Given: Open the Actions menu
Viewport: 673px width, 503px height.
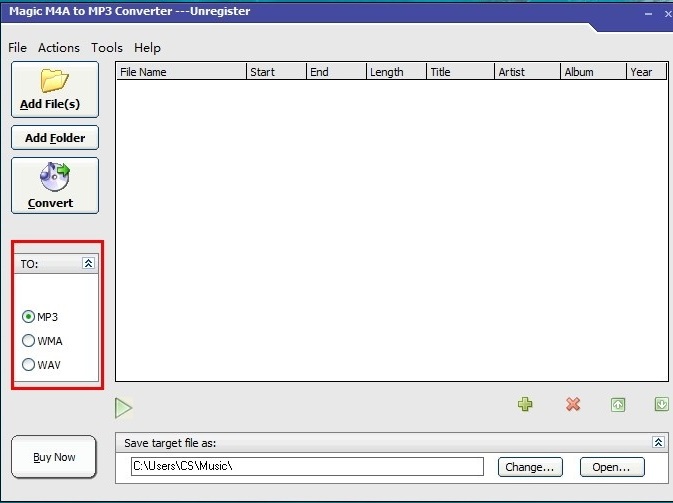Looking at the screenshot, I should (x=59, y=48).
